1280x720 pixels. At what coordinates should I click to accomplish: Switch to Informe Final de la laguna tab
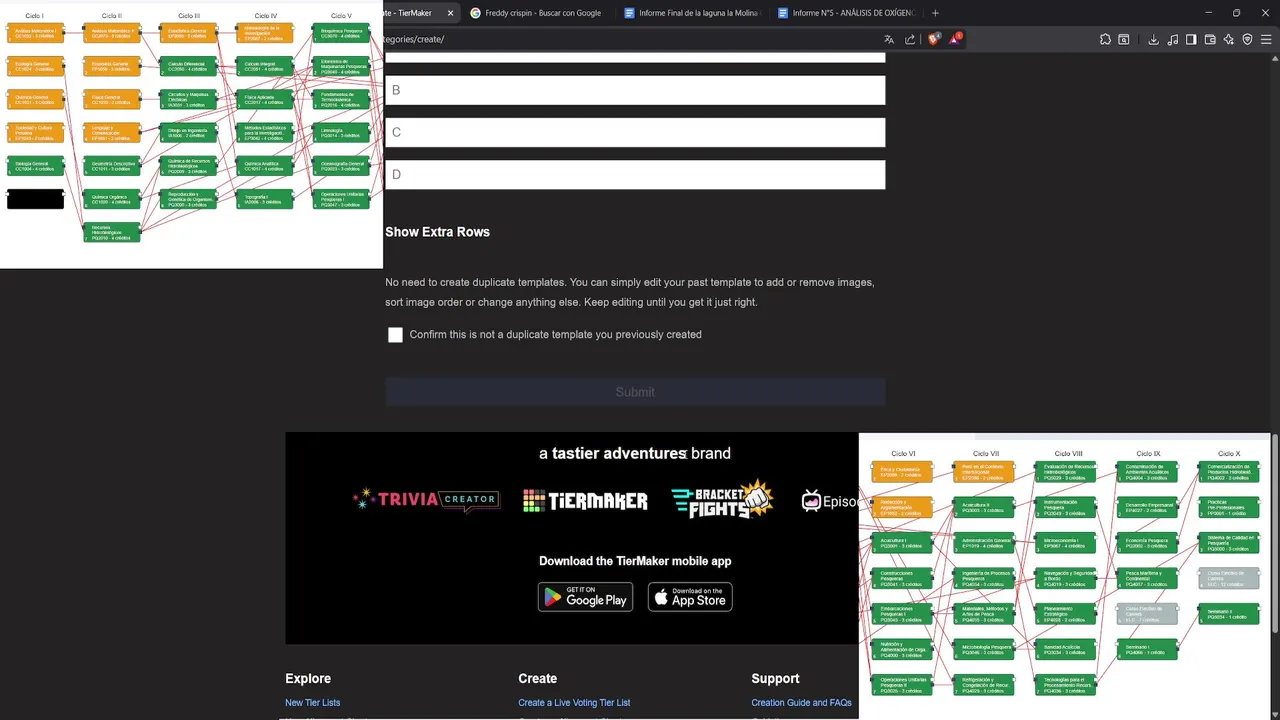click(x=690, y=13)
